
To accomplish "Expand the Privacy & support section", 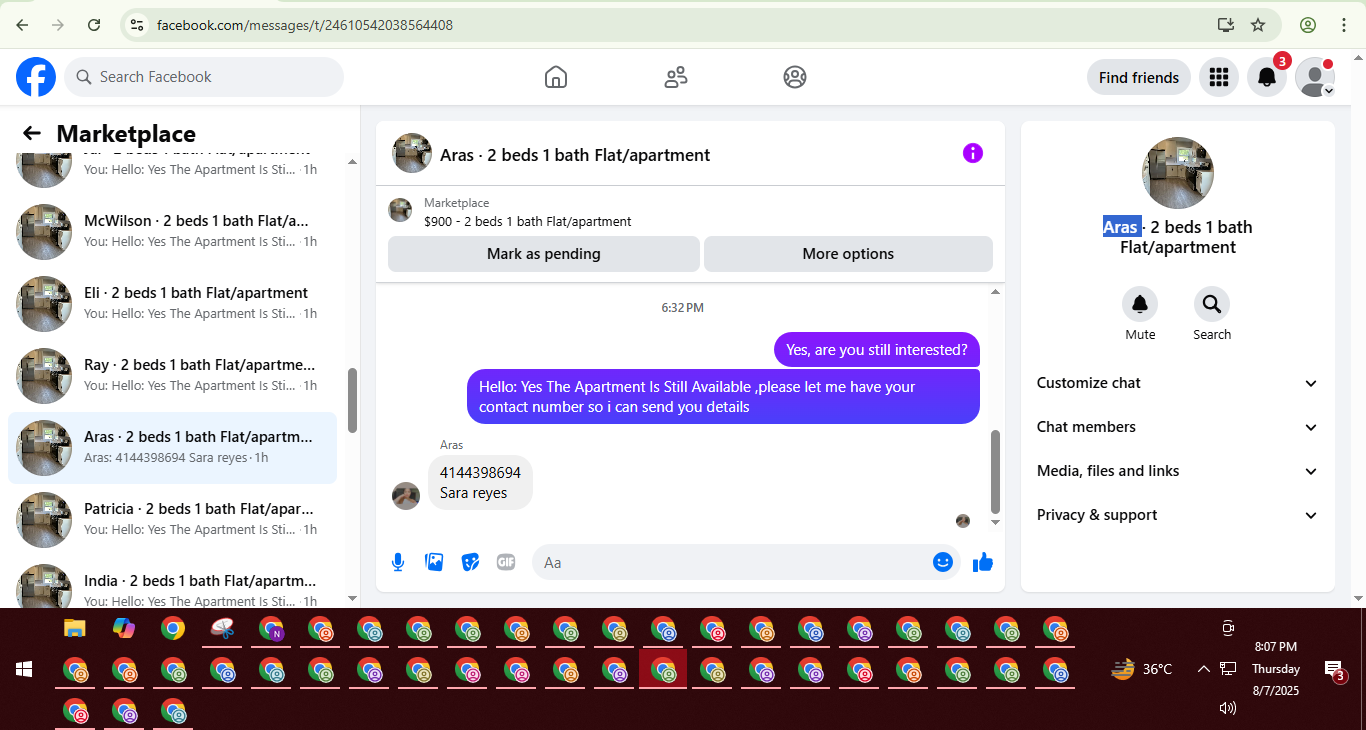I will pyautogui.click(x=1178, y=515).
